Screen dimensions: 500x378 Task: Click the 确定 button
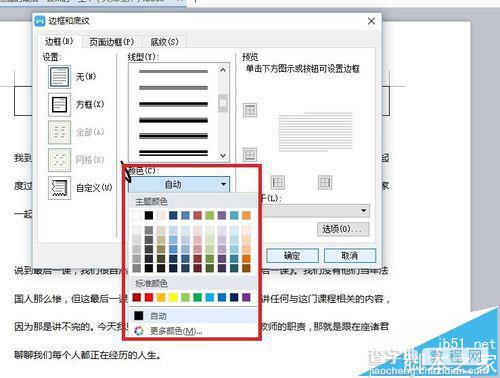[x=292, y=256]
